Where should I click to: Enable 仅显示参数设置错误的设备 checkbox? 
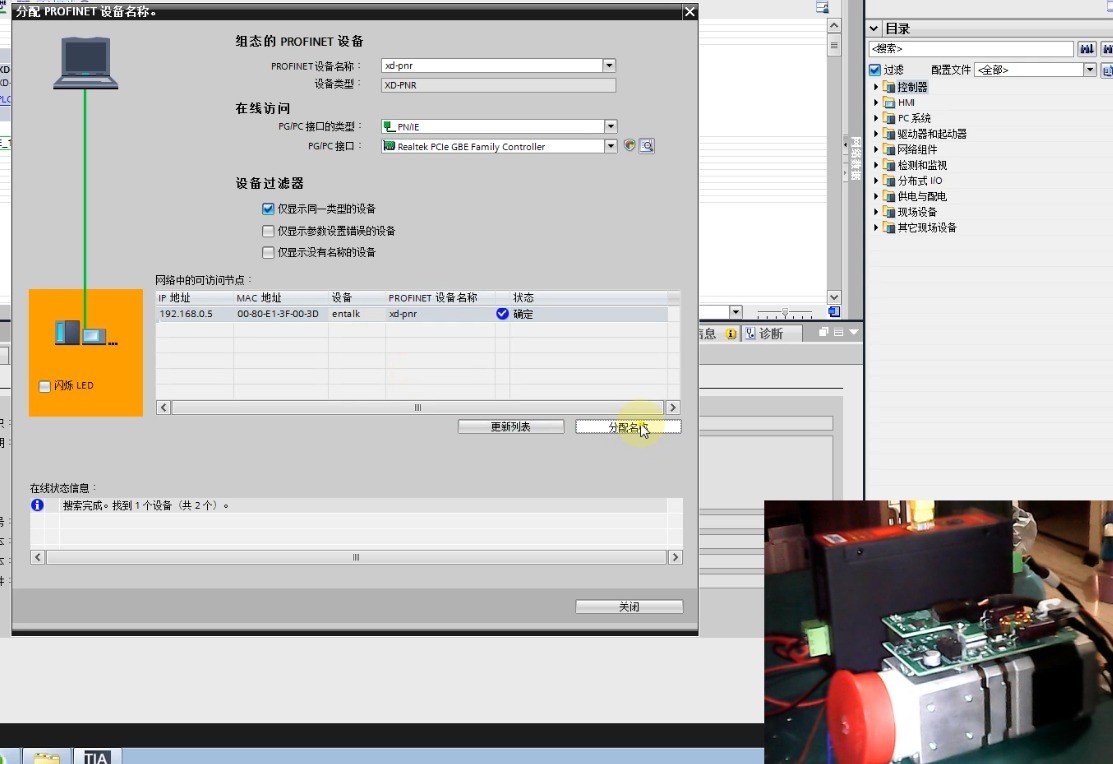click(268, 231)
